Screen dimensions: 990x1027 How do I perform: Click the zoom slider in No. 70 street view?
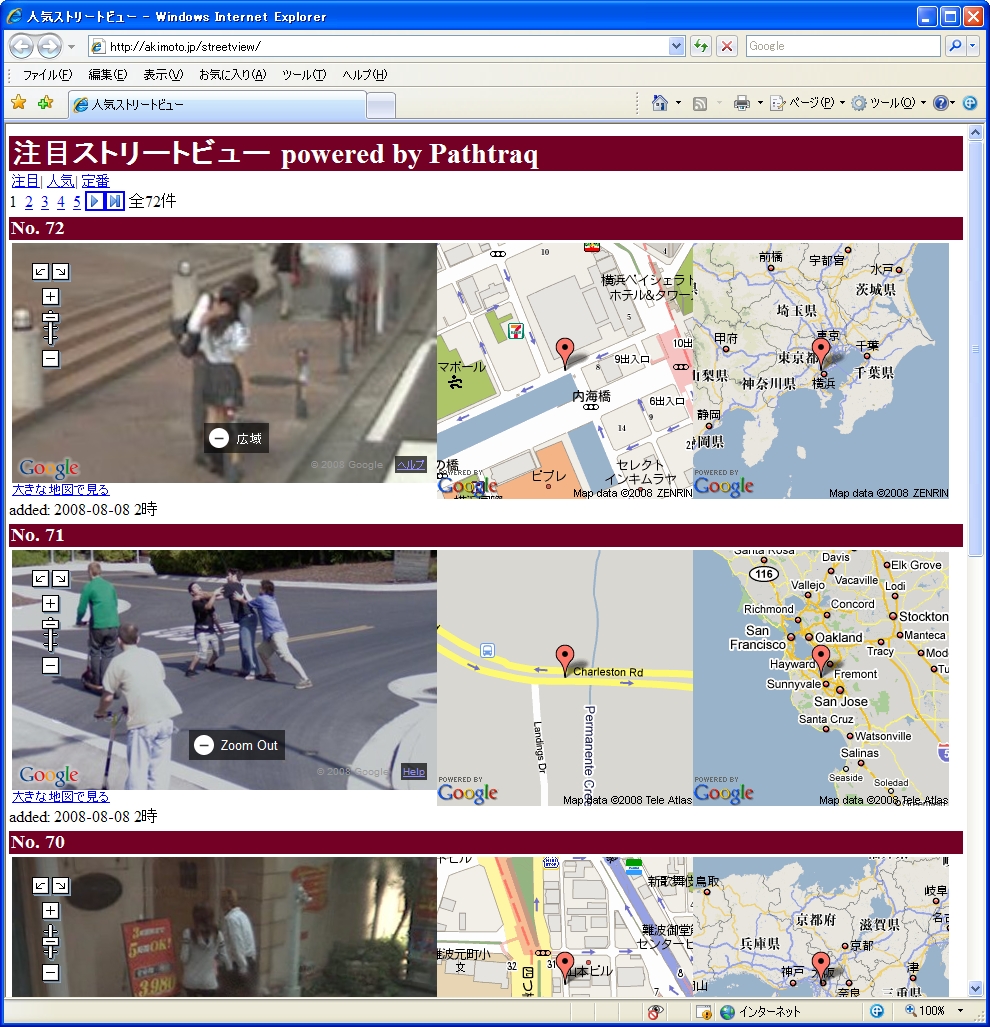click(50, 941)
